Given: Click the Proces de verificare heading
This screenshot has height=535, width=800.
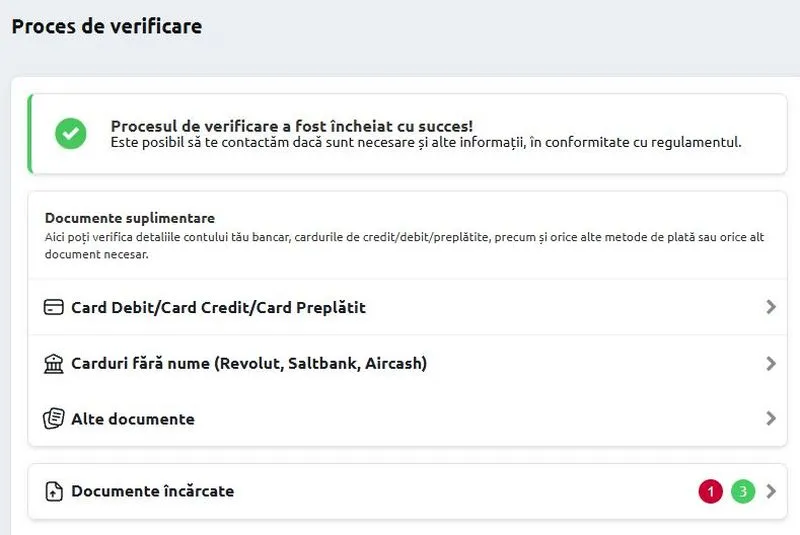Looking at the screenshot, I should click(107, 27).
